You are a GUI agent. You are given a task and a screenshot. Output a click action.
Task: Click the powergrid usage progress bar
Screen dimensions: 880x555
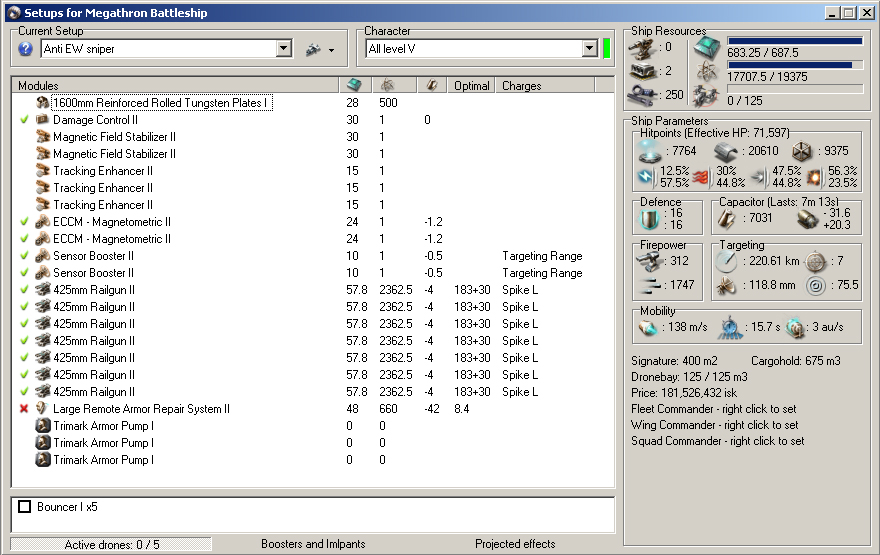tap(795, 65)
